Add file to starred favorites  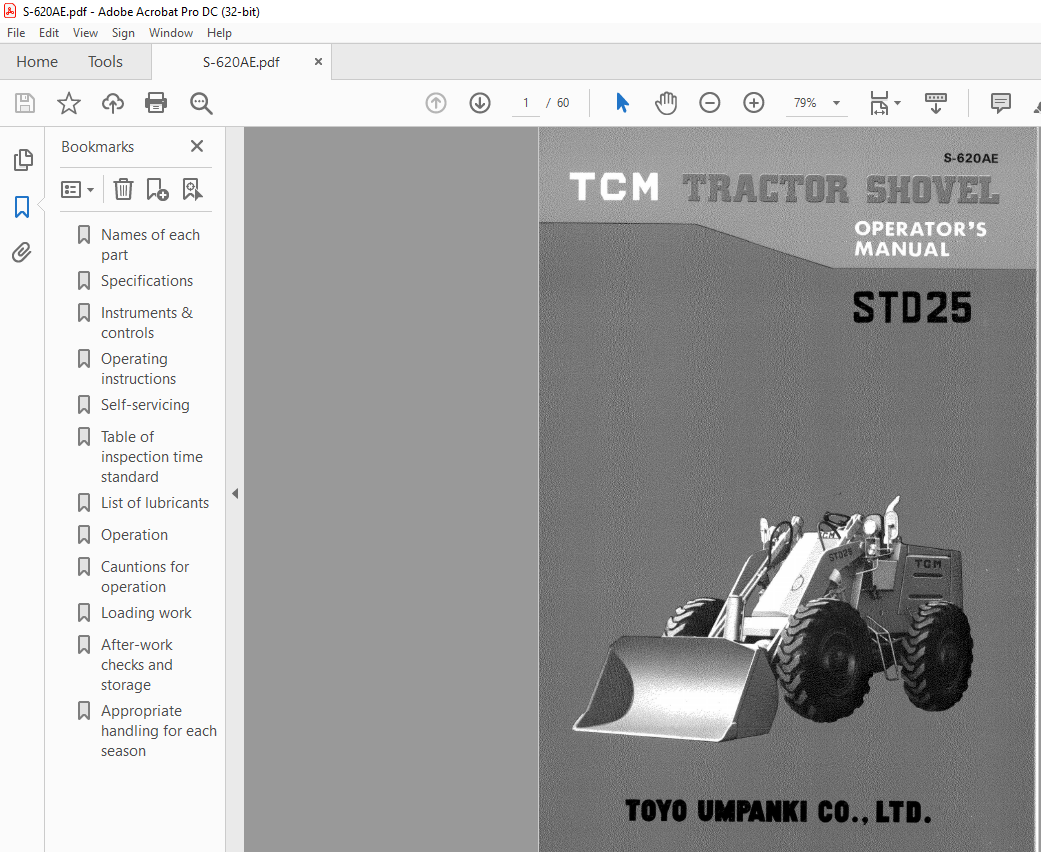coord(68,103)
